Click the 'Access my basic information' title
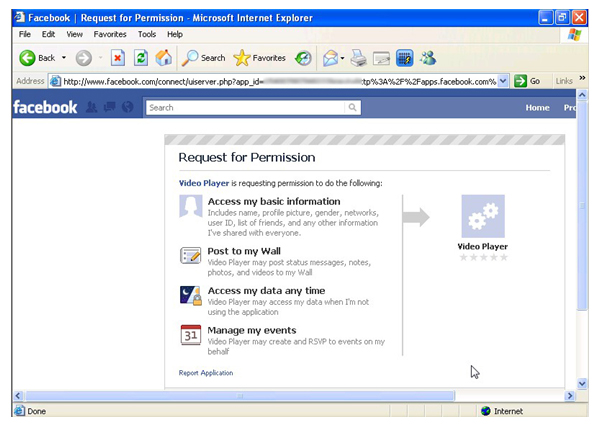The image size is (599, 425). 274,202
